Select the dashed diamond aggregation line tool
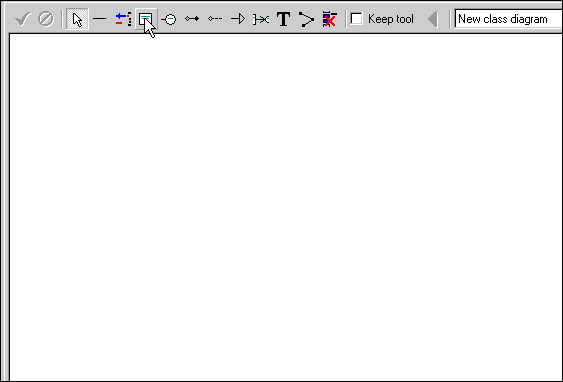Viewport: 563px width, 382px height. click(x=215, y=18)
